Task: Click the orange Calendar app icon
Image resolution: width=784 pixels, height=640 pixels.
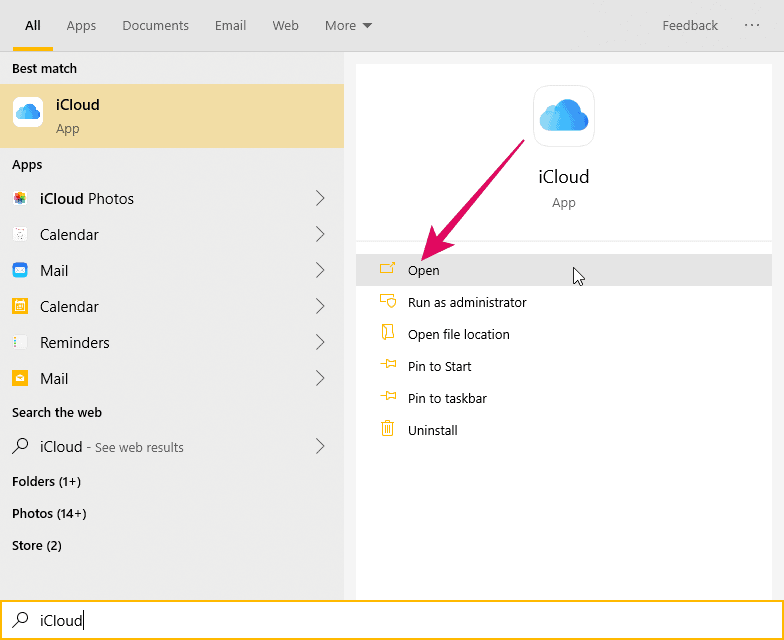Action: (20, 306)
